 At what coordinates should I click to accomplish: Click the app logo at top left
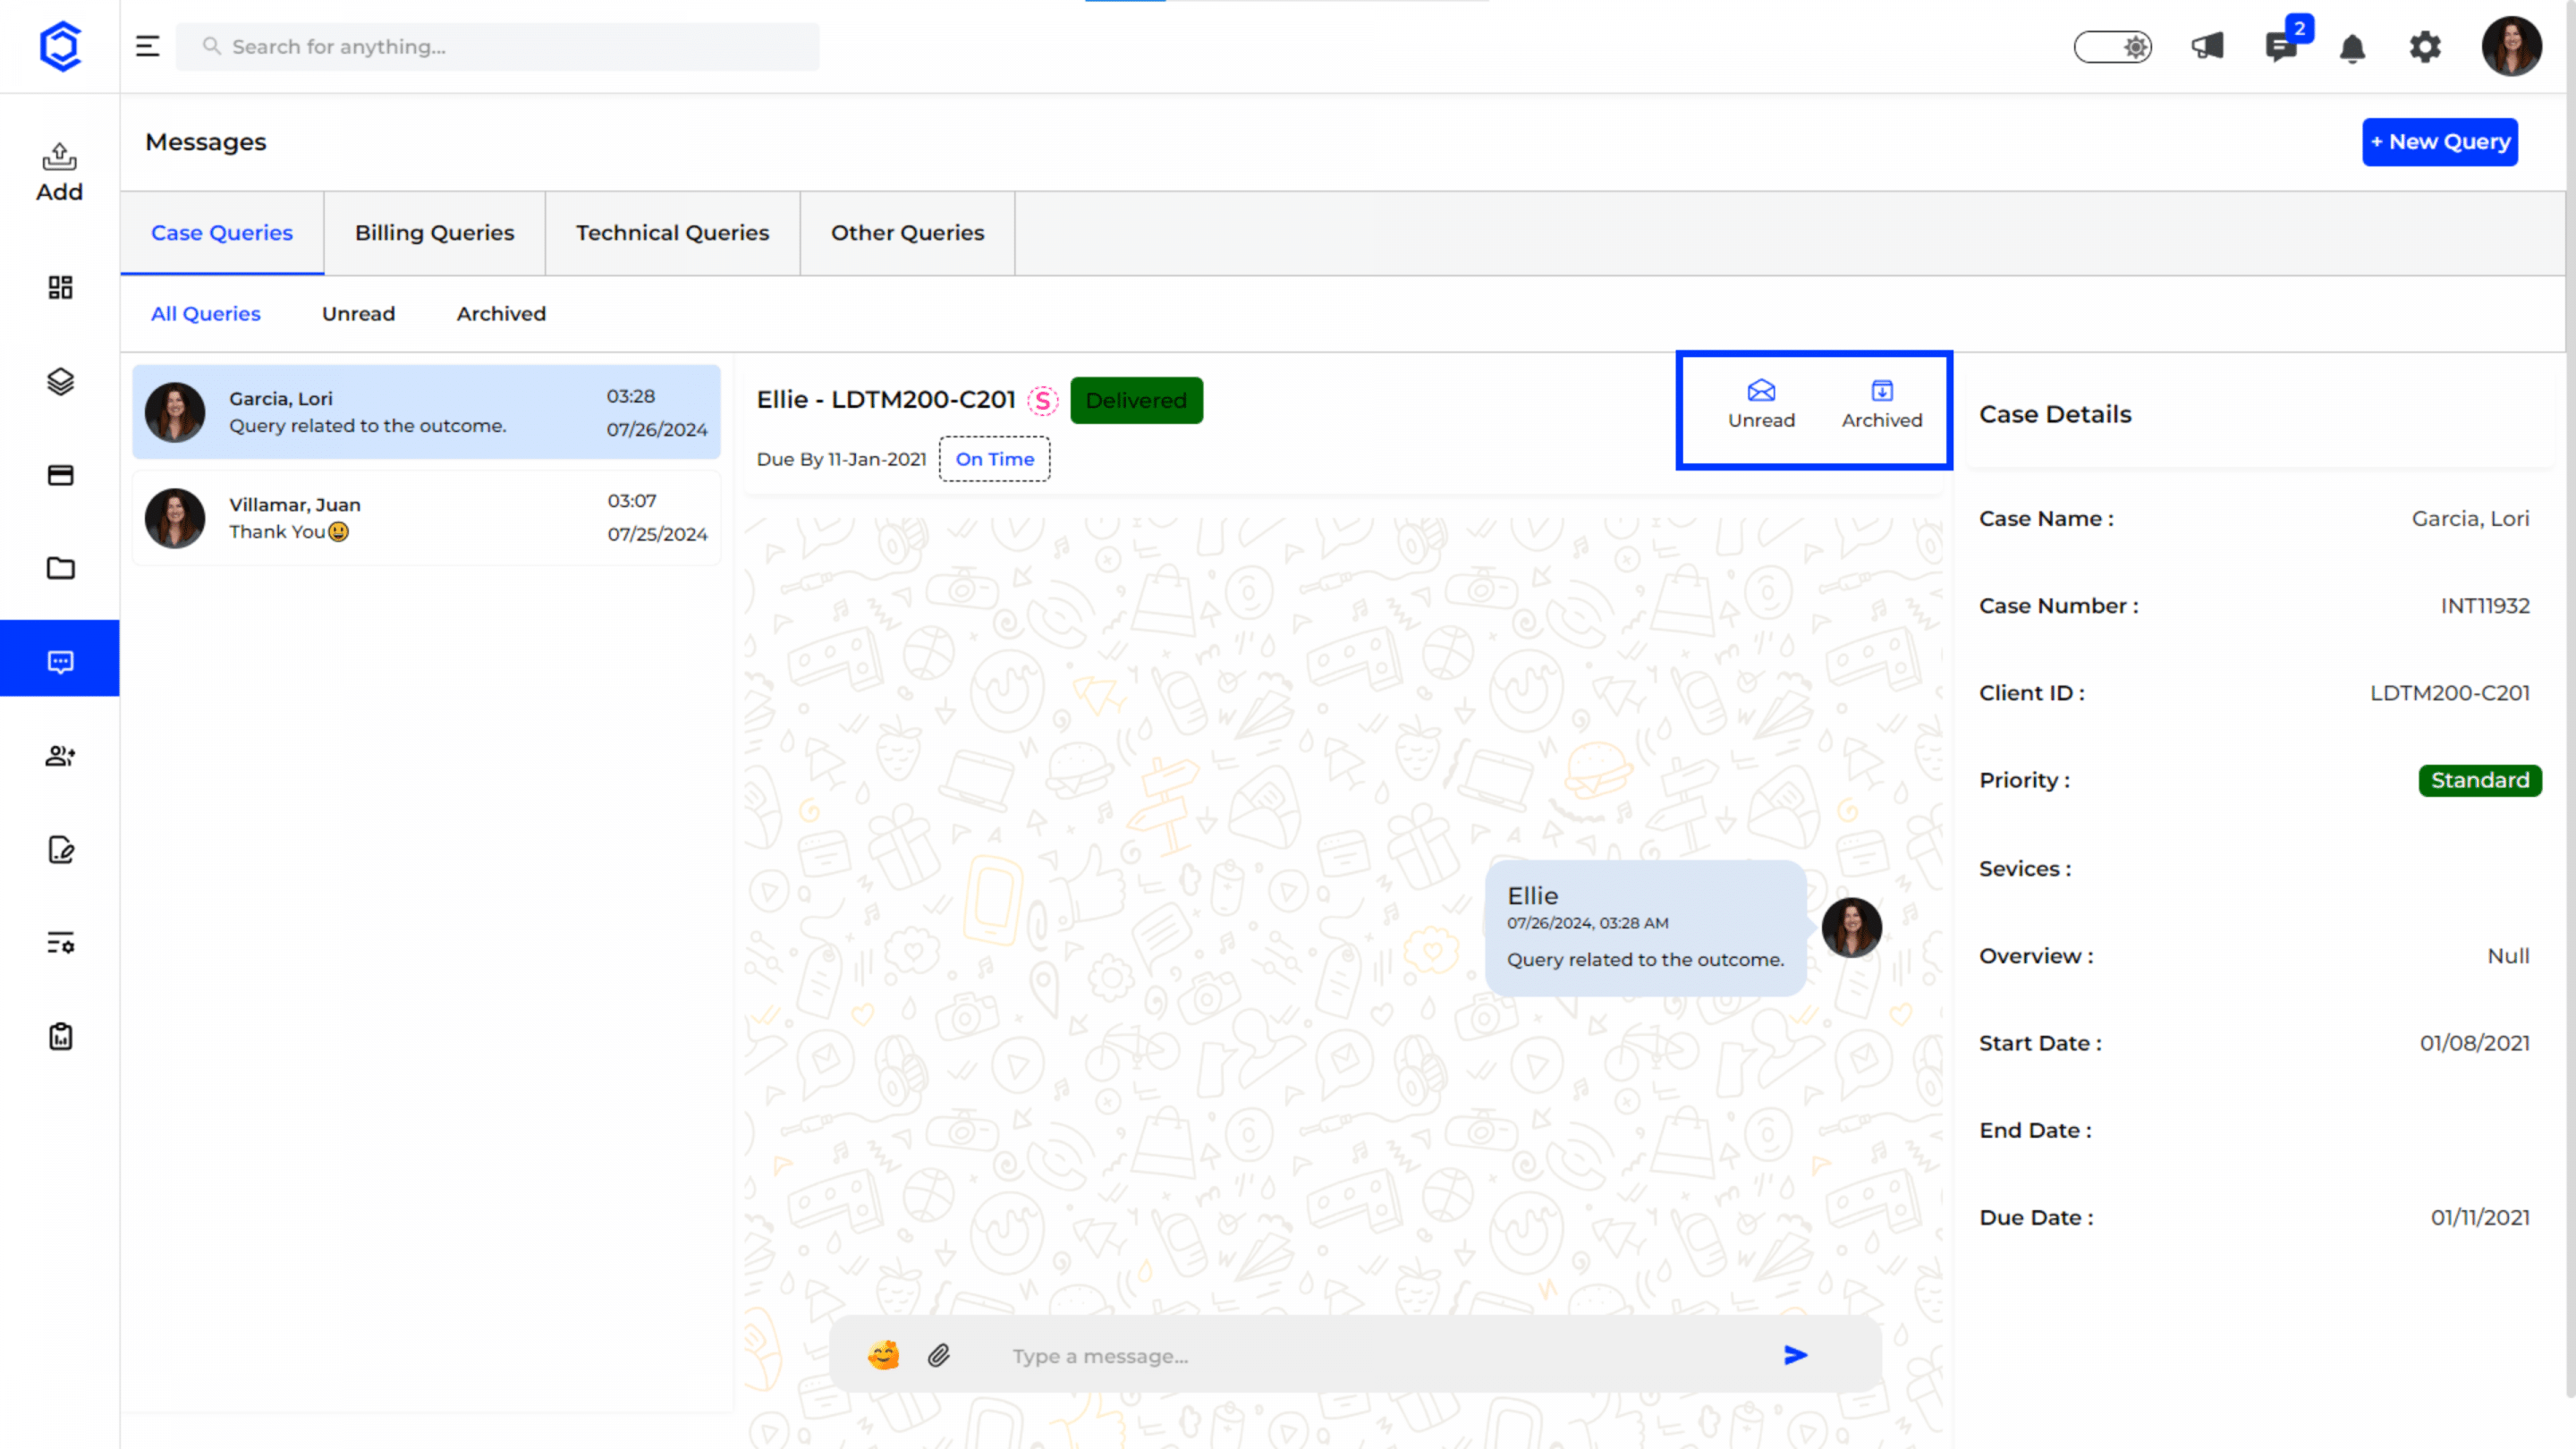click(x=60, y=46)
